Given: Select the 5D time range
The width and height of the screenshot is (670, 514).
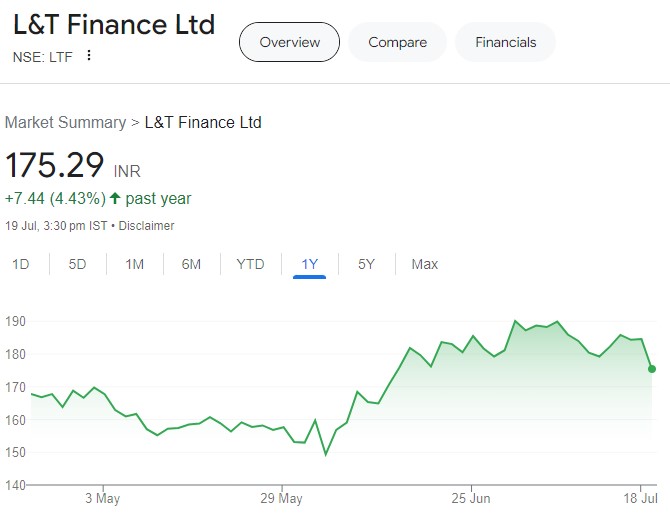Looking at the screenshot, I should pyautogui.click(x=77, y=264).
